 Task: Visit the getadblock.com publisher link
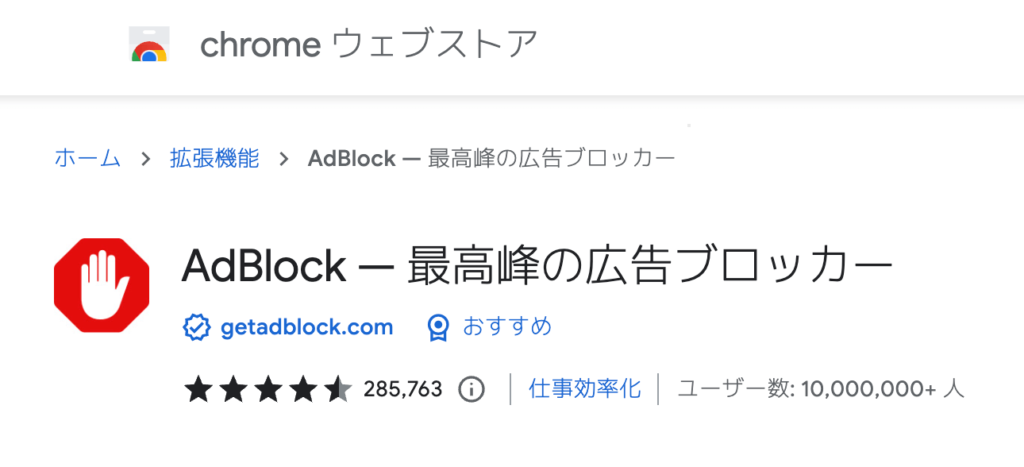(x=307, y=327)
